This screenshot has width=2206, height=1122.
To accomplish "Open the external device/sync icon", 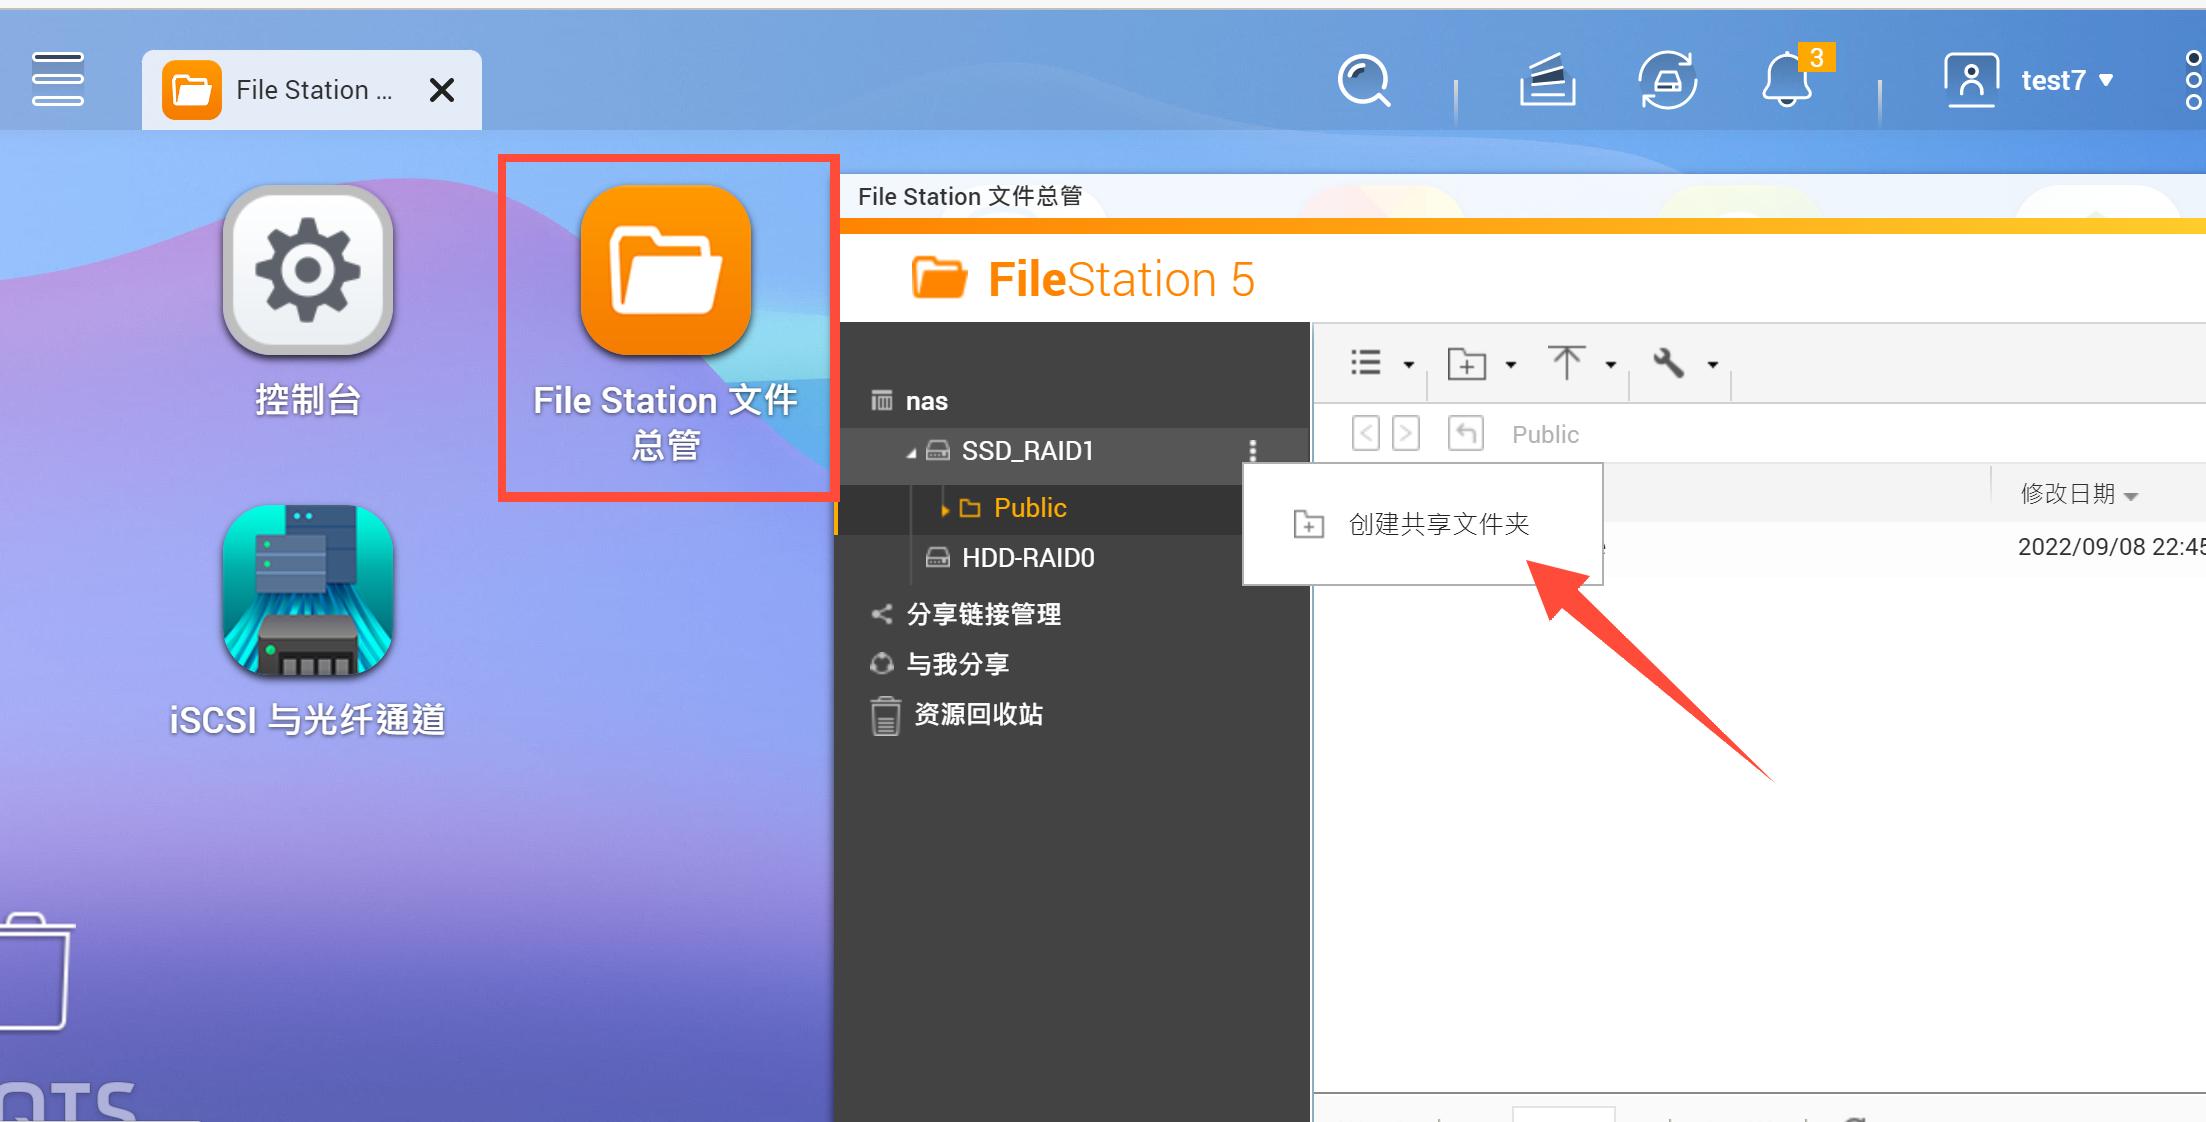I will [1666, 80].
